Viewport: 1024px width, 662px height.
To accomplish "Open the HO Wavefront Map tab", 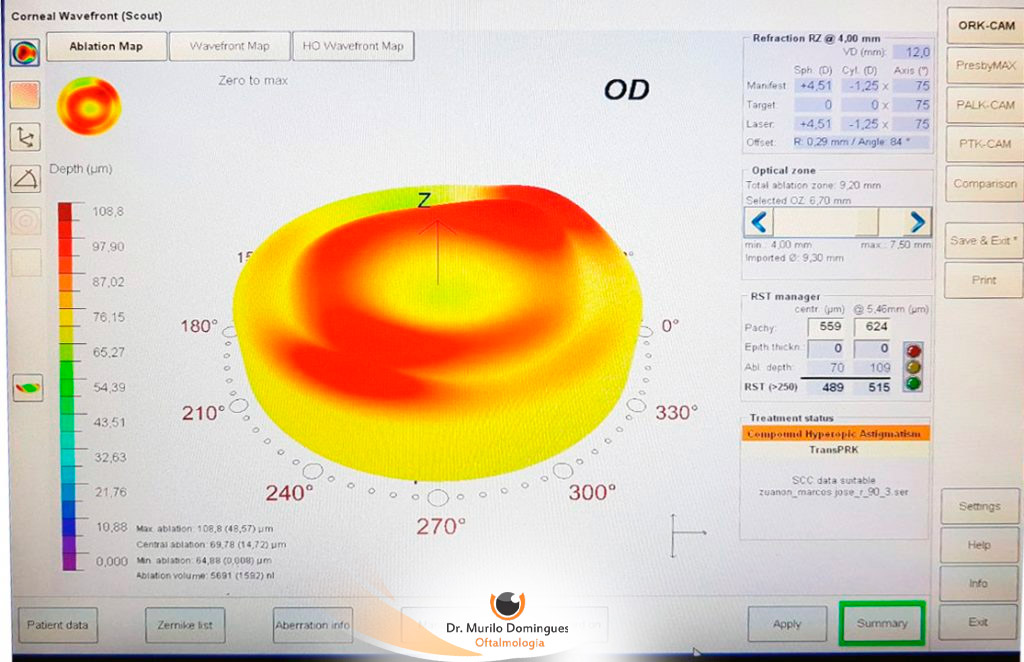I will coord(353,46).
